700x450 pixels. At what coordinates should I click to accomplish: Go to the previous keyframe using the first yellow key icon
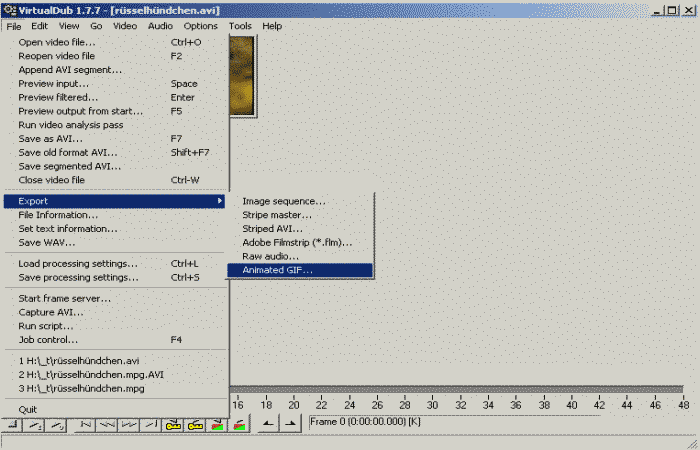tap(173, 424)
